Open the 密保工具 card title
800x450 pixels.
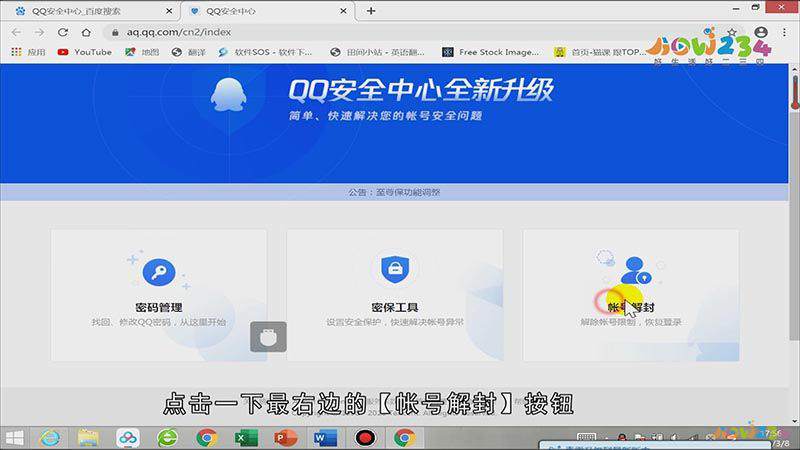pos(395,307)
